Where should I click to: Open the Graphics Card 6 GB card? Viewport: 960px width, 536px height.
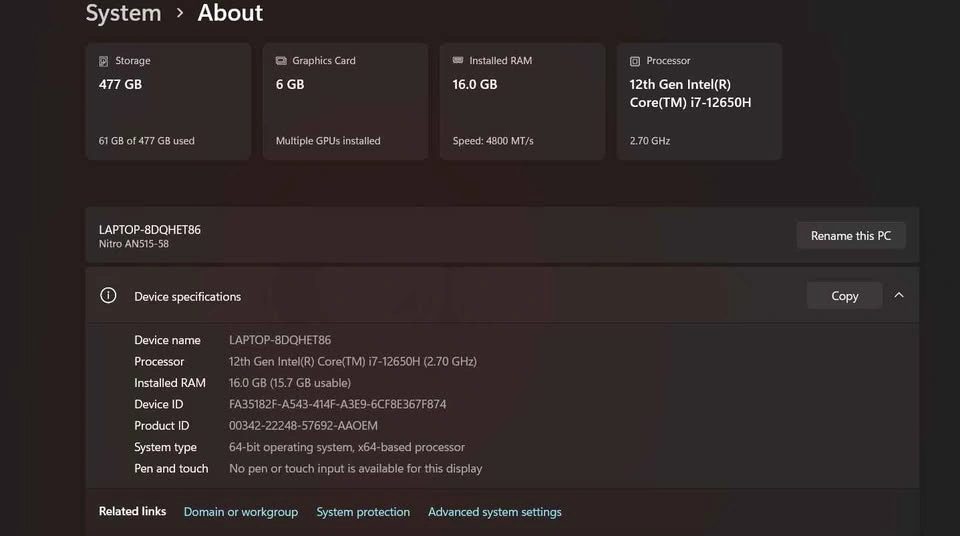point(345,102)
